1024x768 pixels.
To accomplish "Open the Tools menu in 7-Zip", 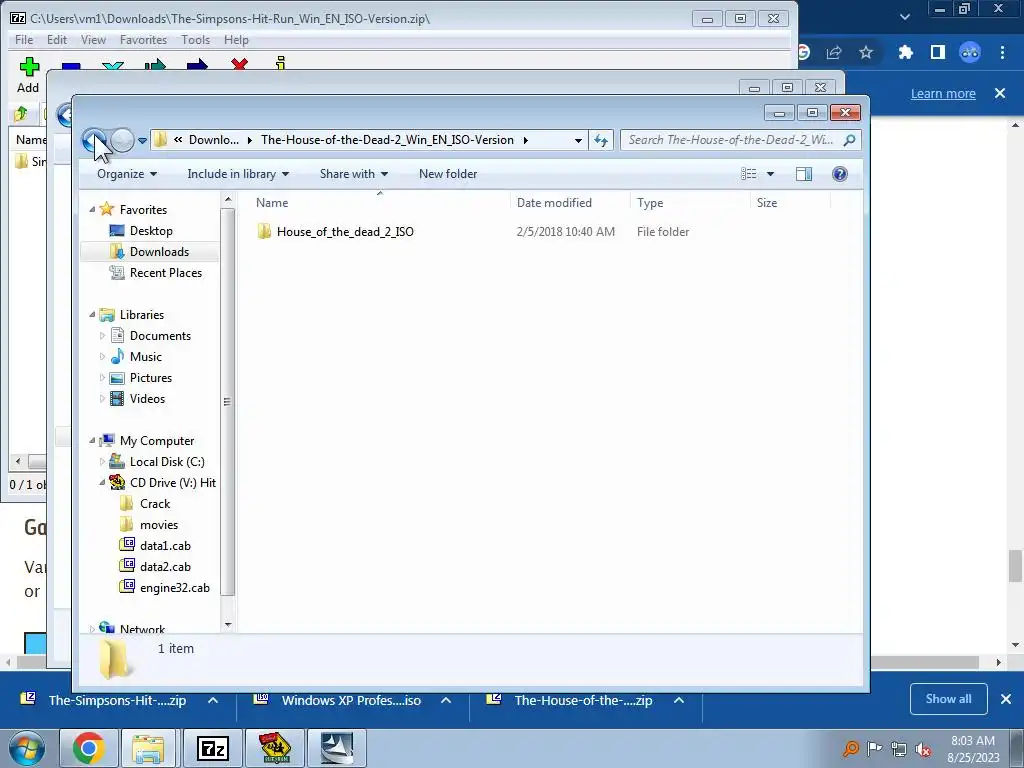I will tap(195, 40).
